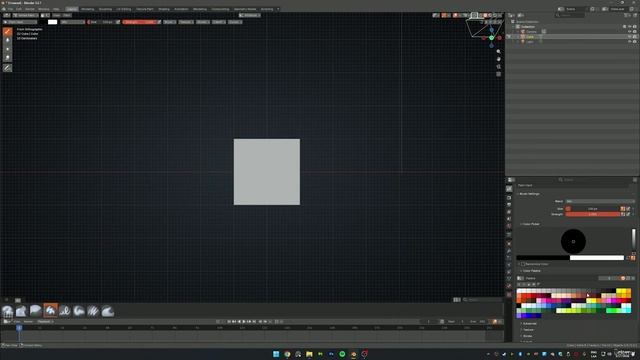
Task: Select the Cube row in the outliner
Action: pos(571,37)
